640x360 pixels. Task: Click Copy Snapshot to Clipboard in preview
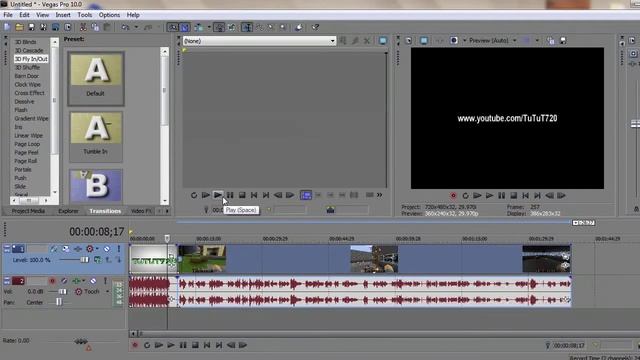(x=551, y=40)
